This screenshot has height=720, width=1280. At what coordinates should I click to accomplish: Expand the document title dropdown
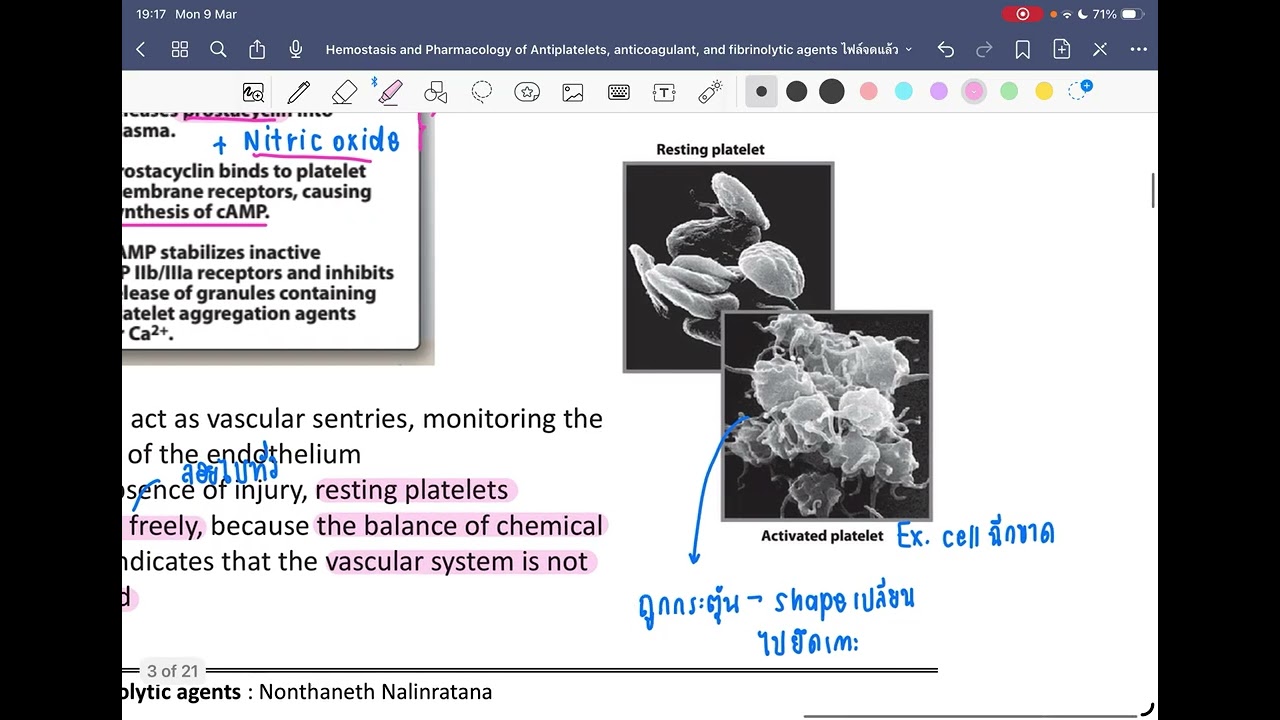tap(908, 49)
